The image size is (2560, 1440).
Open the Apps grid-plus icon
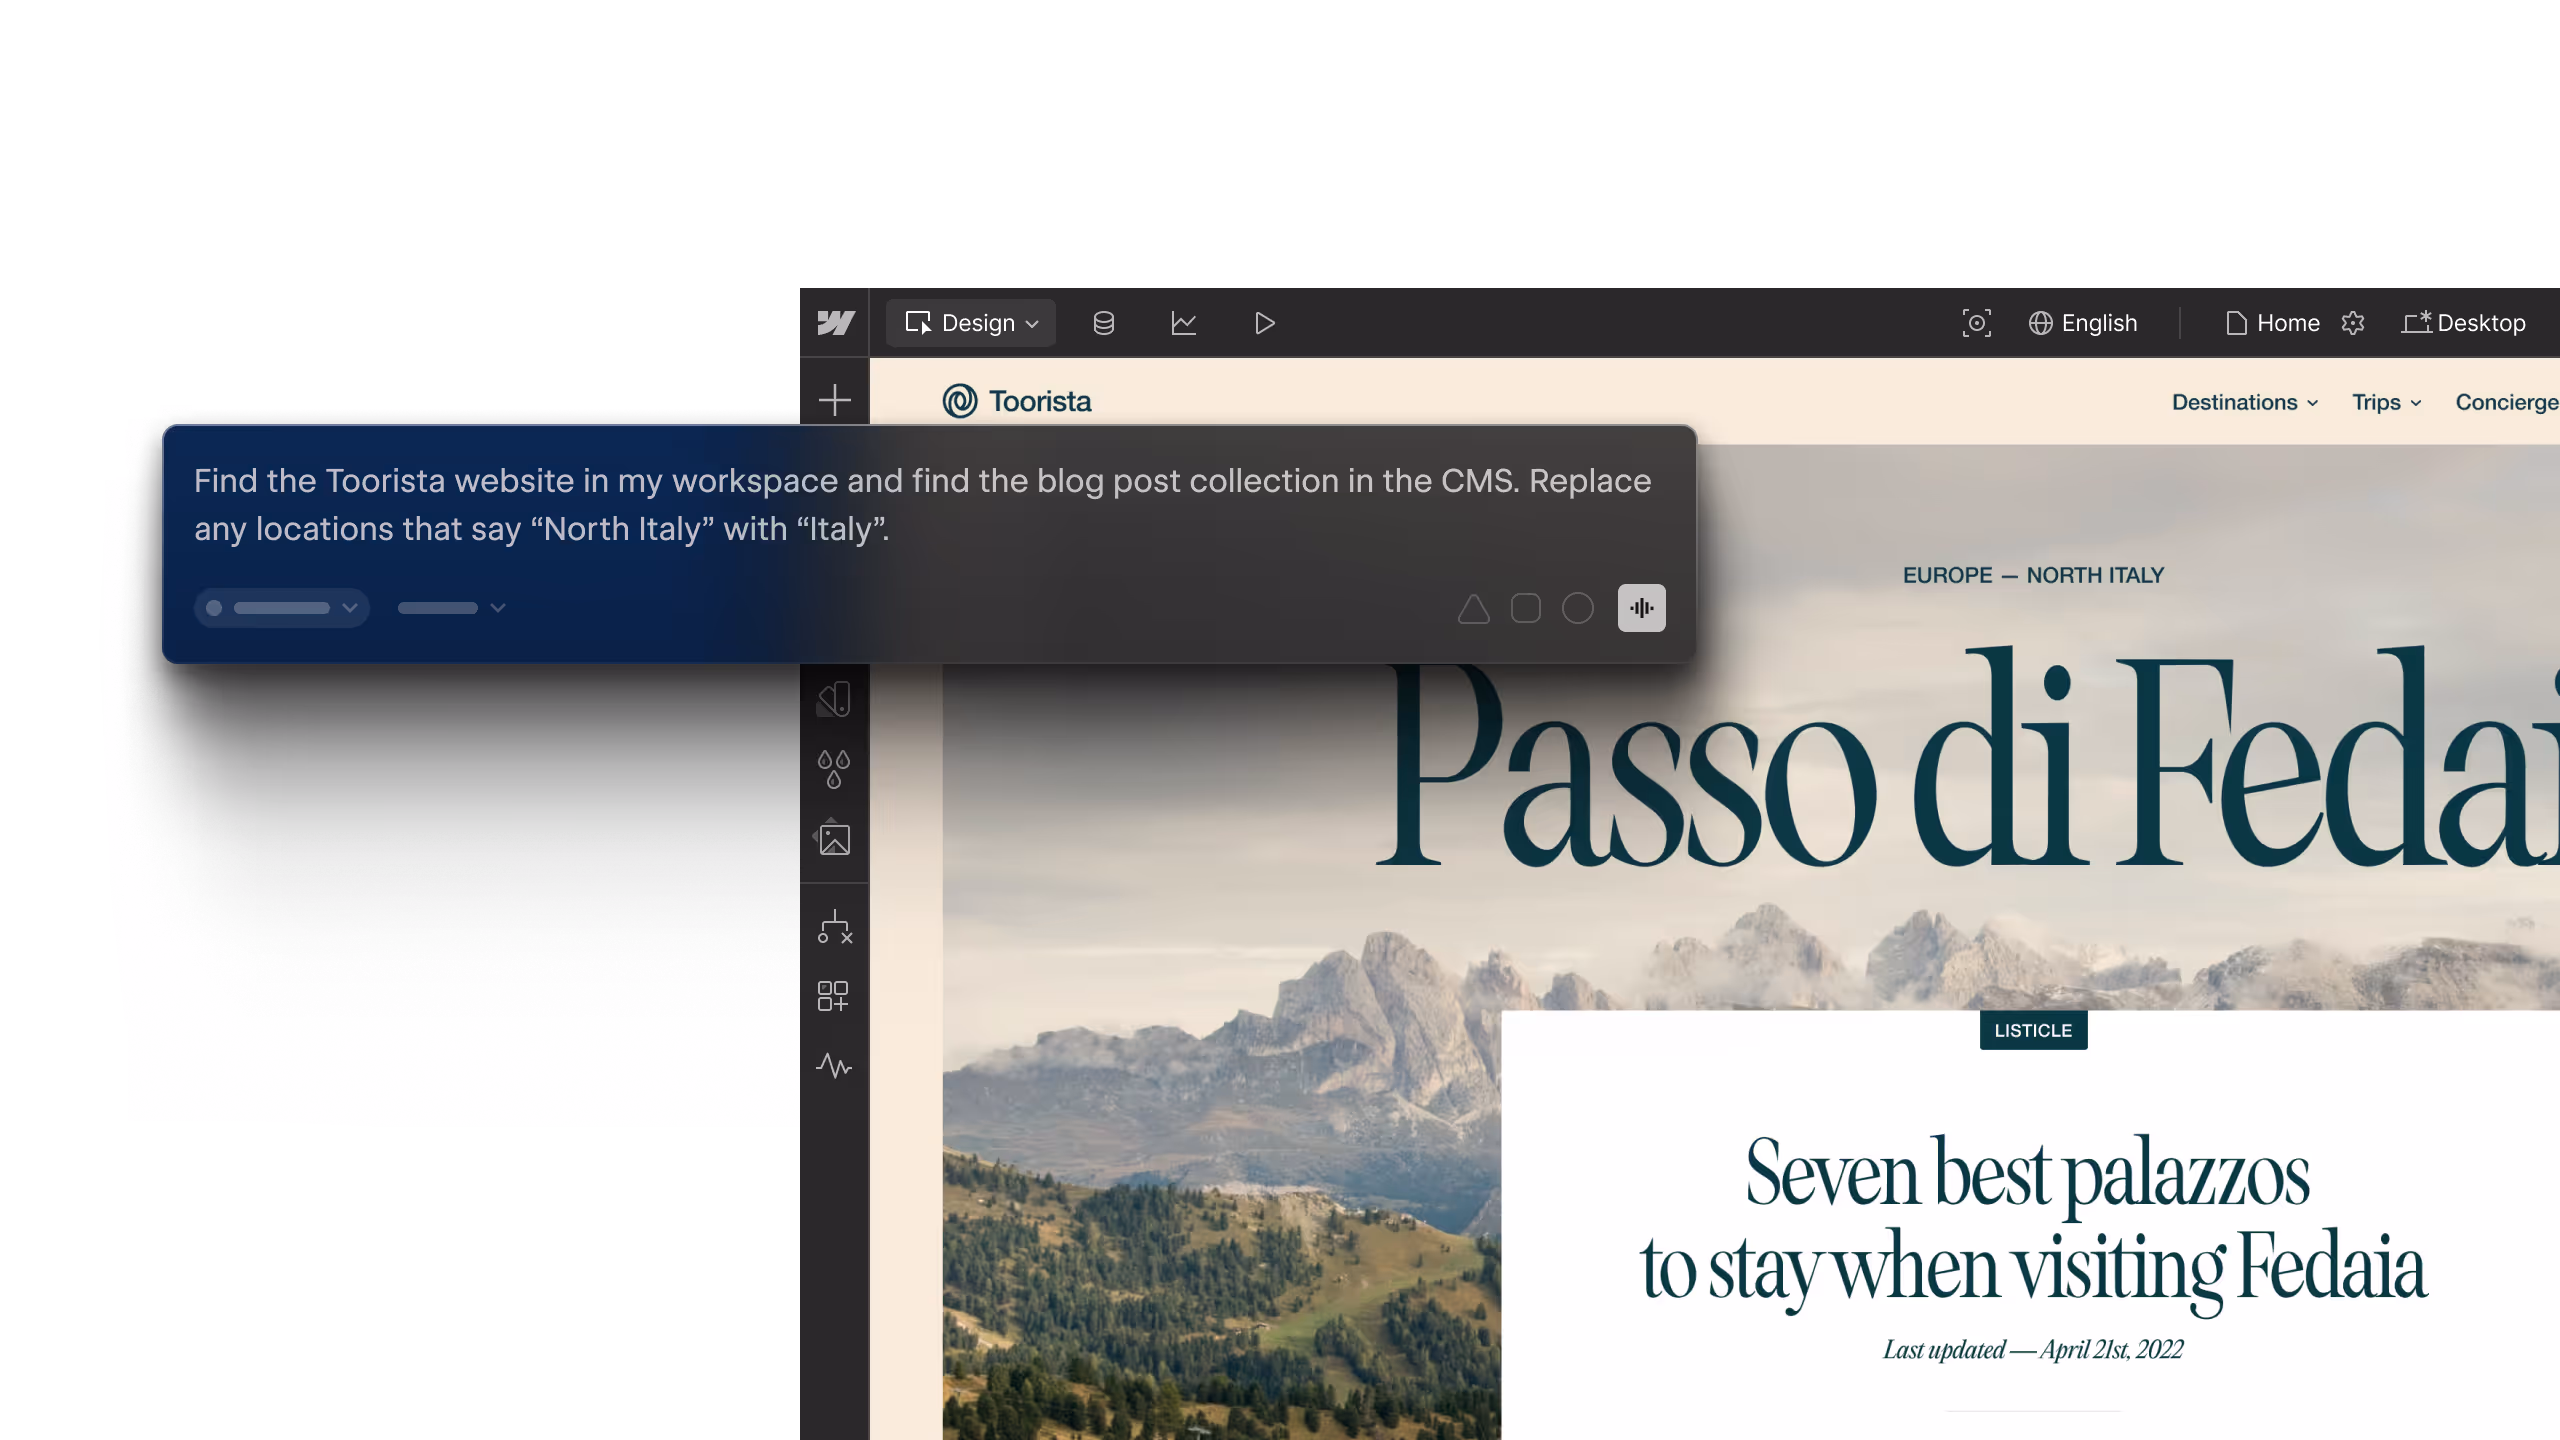(x=833, y=996)
